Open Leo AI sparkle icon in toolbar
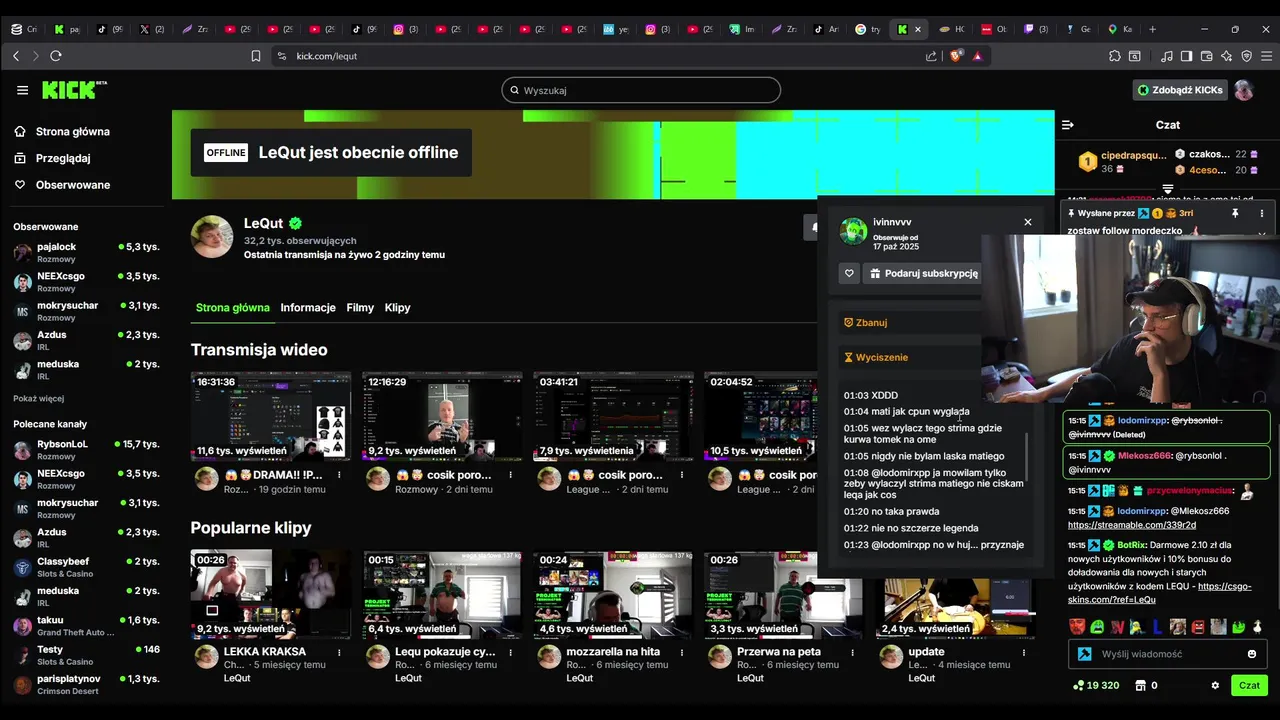This screenshot has width=1280, height=720. [1226, 56]
